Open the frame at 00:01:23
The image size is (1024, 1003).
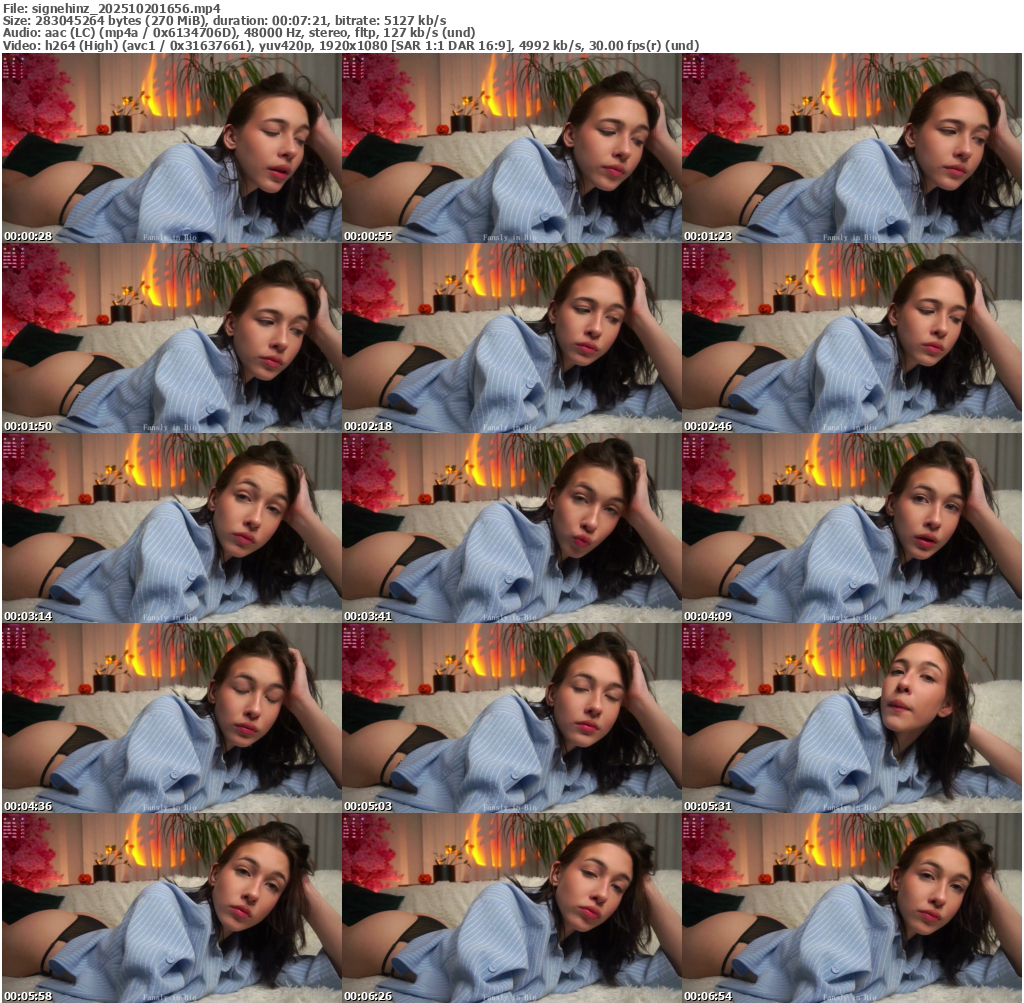click(852, 148)
